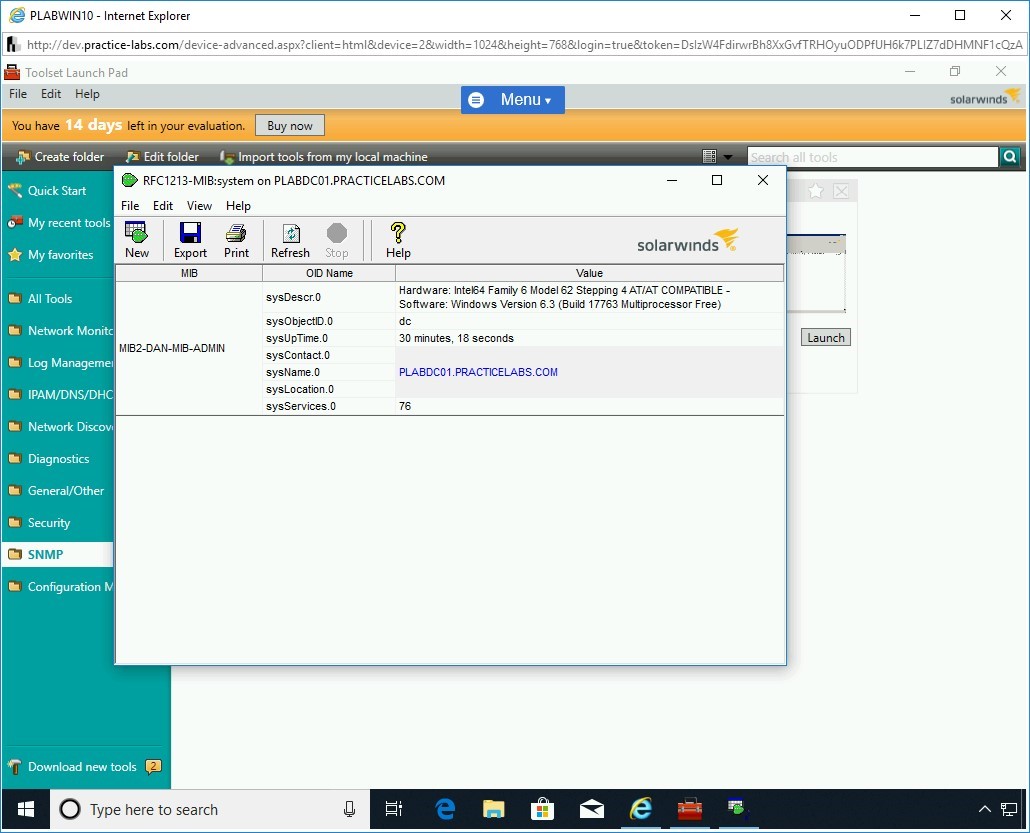Open Help via question mark icon
Screen dimensions: 1030x833
tap(398, 240)
